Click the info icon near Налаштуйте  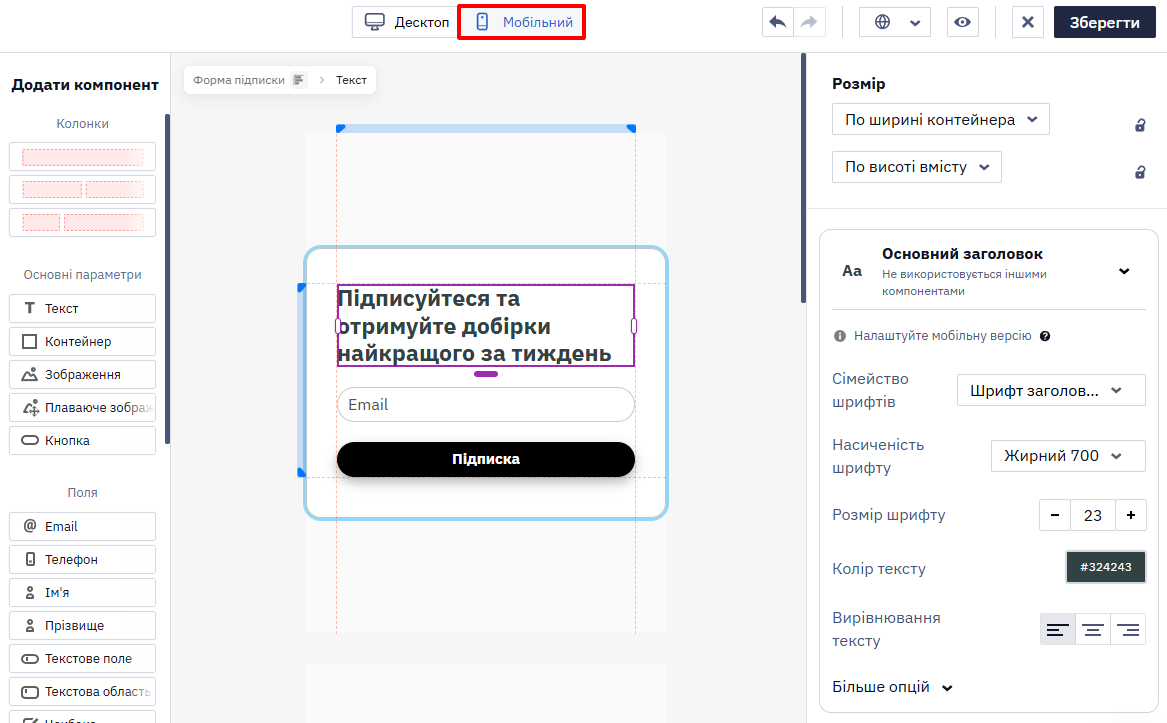coord(840,336)
